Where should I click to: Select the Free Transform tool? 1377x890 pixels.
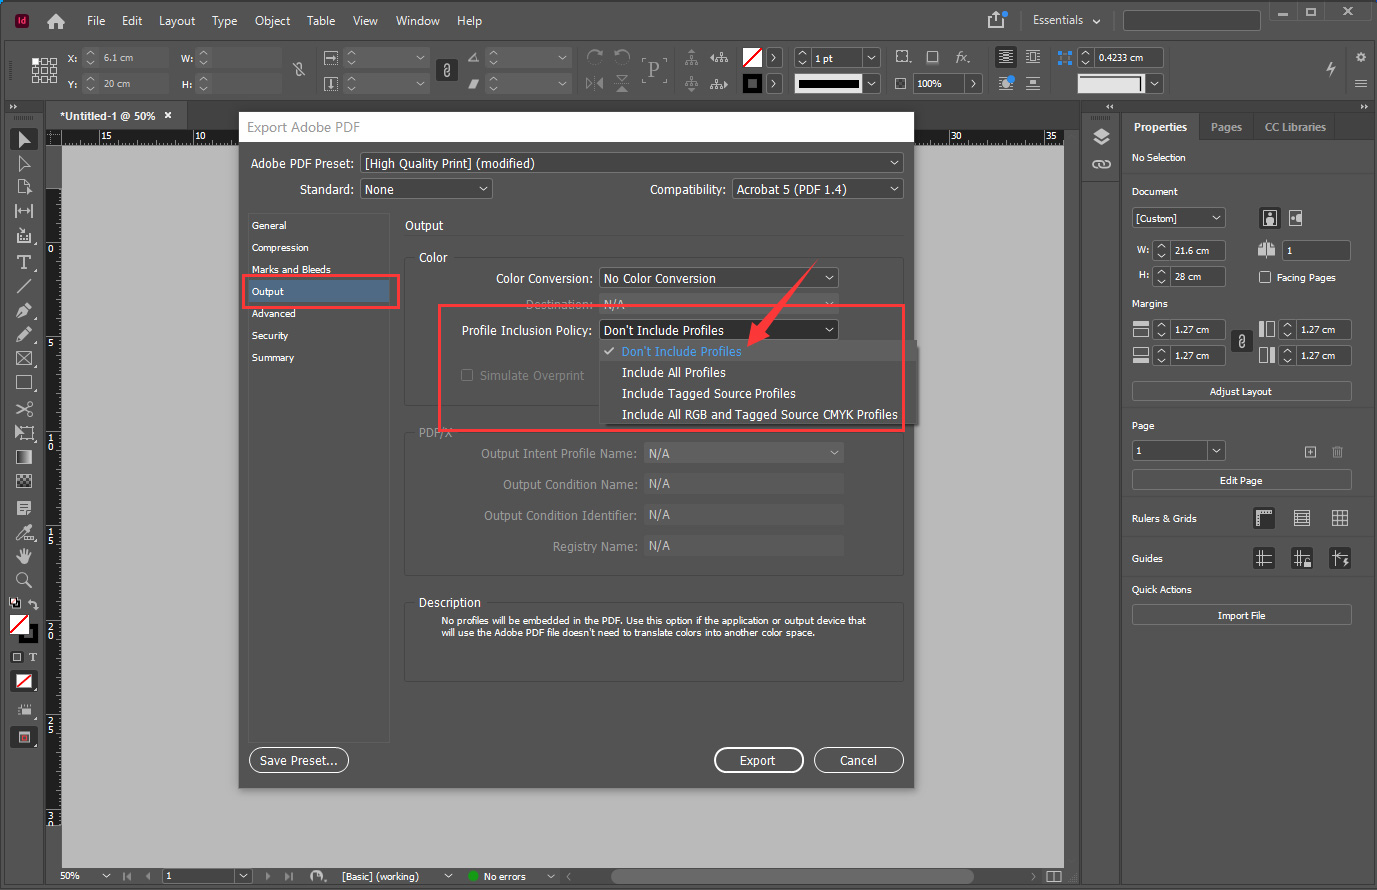coord(24,432)
